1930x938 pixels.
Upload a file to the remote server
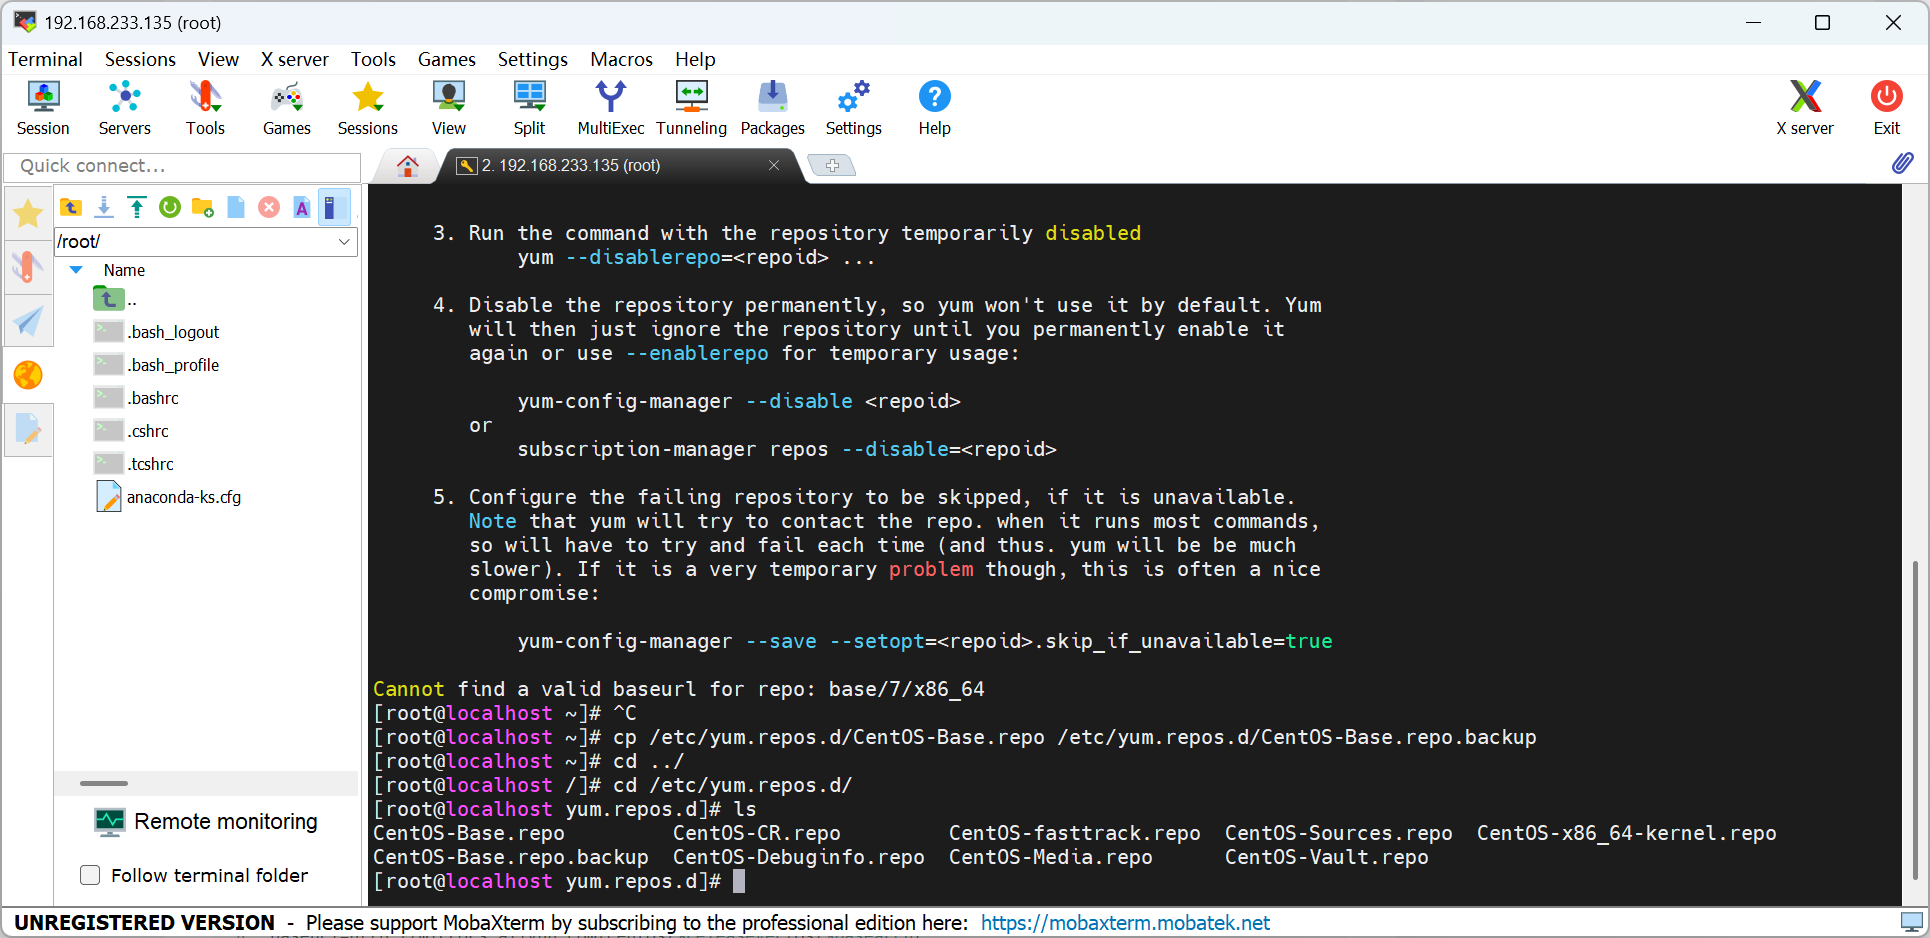click(x=137, y=207)
